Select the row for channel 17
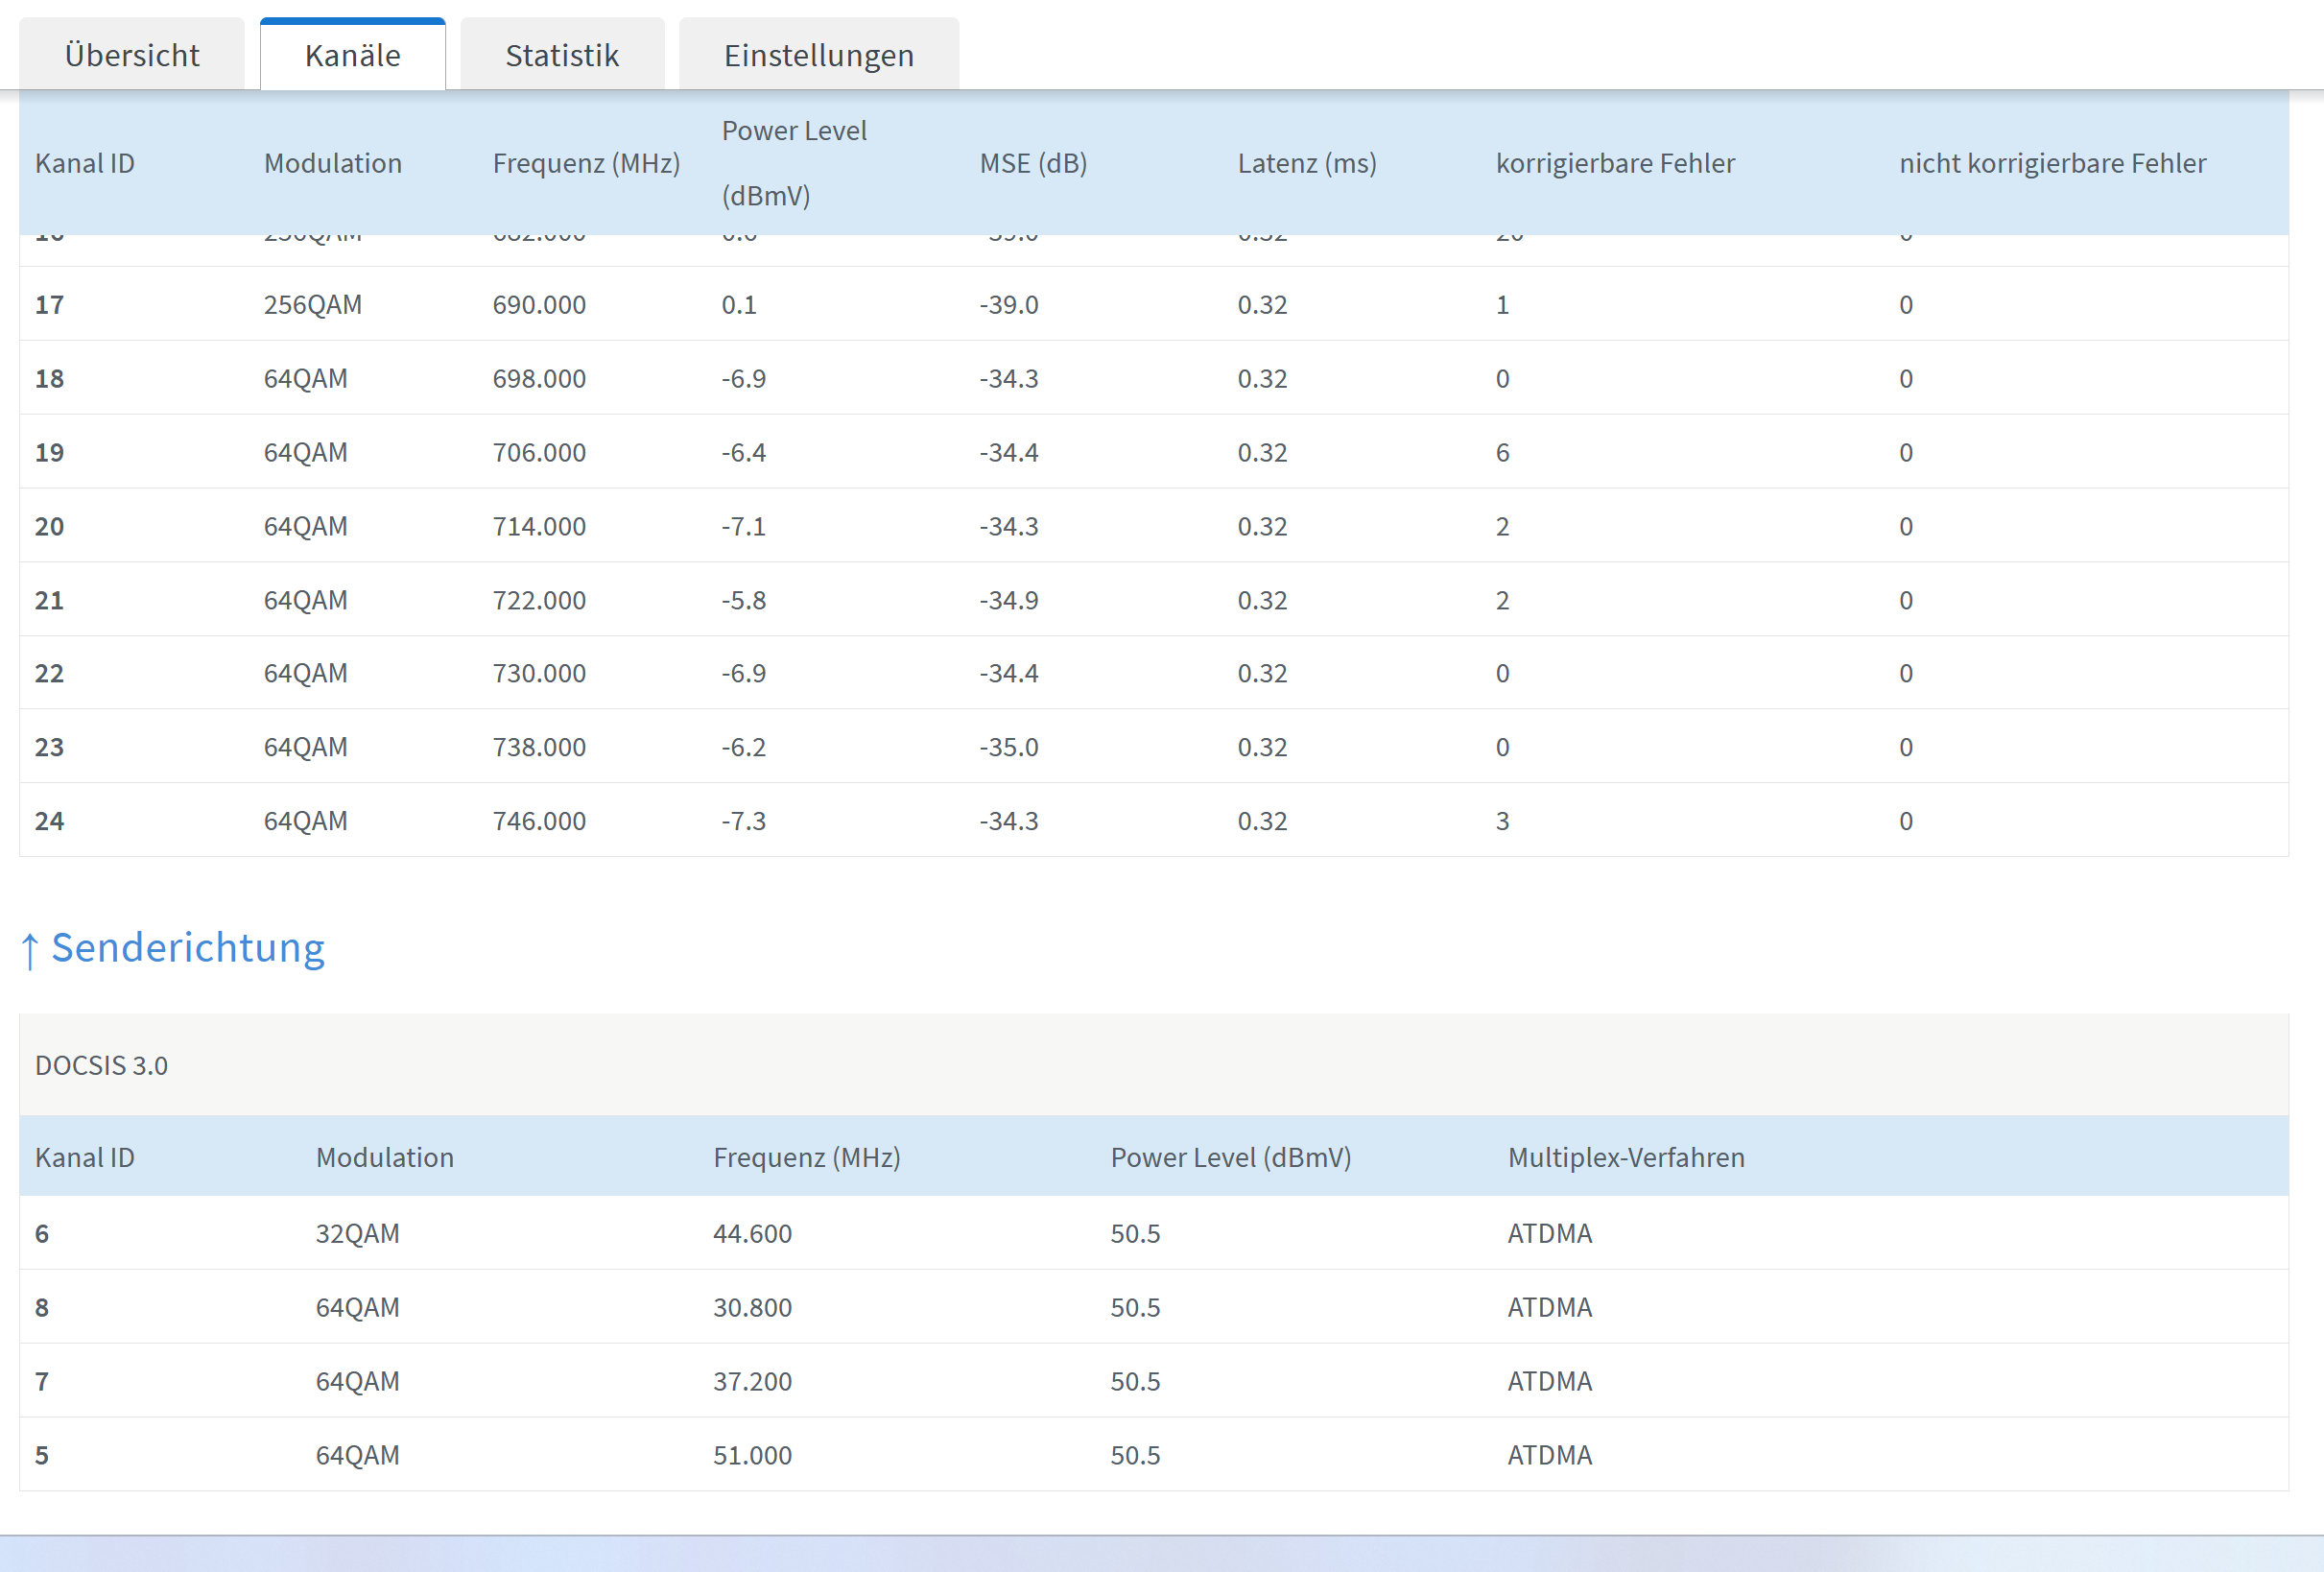The image size is (2324, 1572). (49, 304)
